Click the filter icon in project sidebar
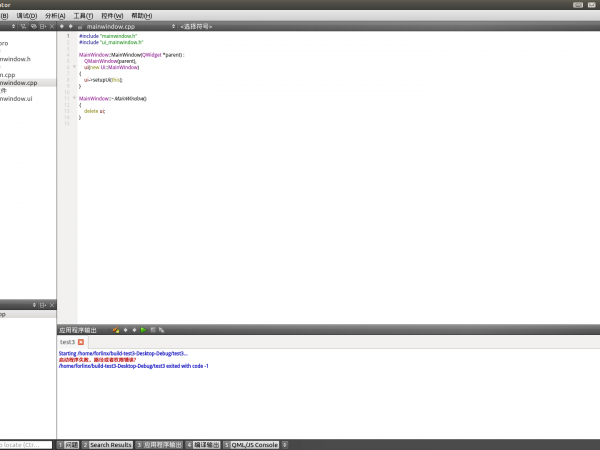This screenshot has width=600, height=450. pyautogui.click(x=23, y=26)
